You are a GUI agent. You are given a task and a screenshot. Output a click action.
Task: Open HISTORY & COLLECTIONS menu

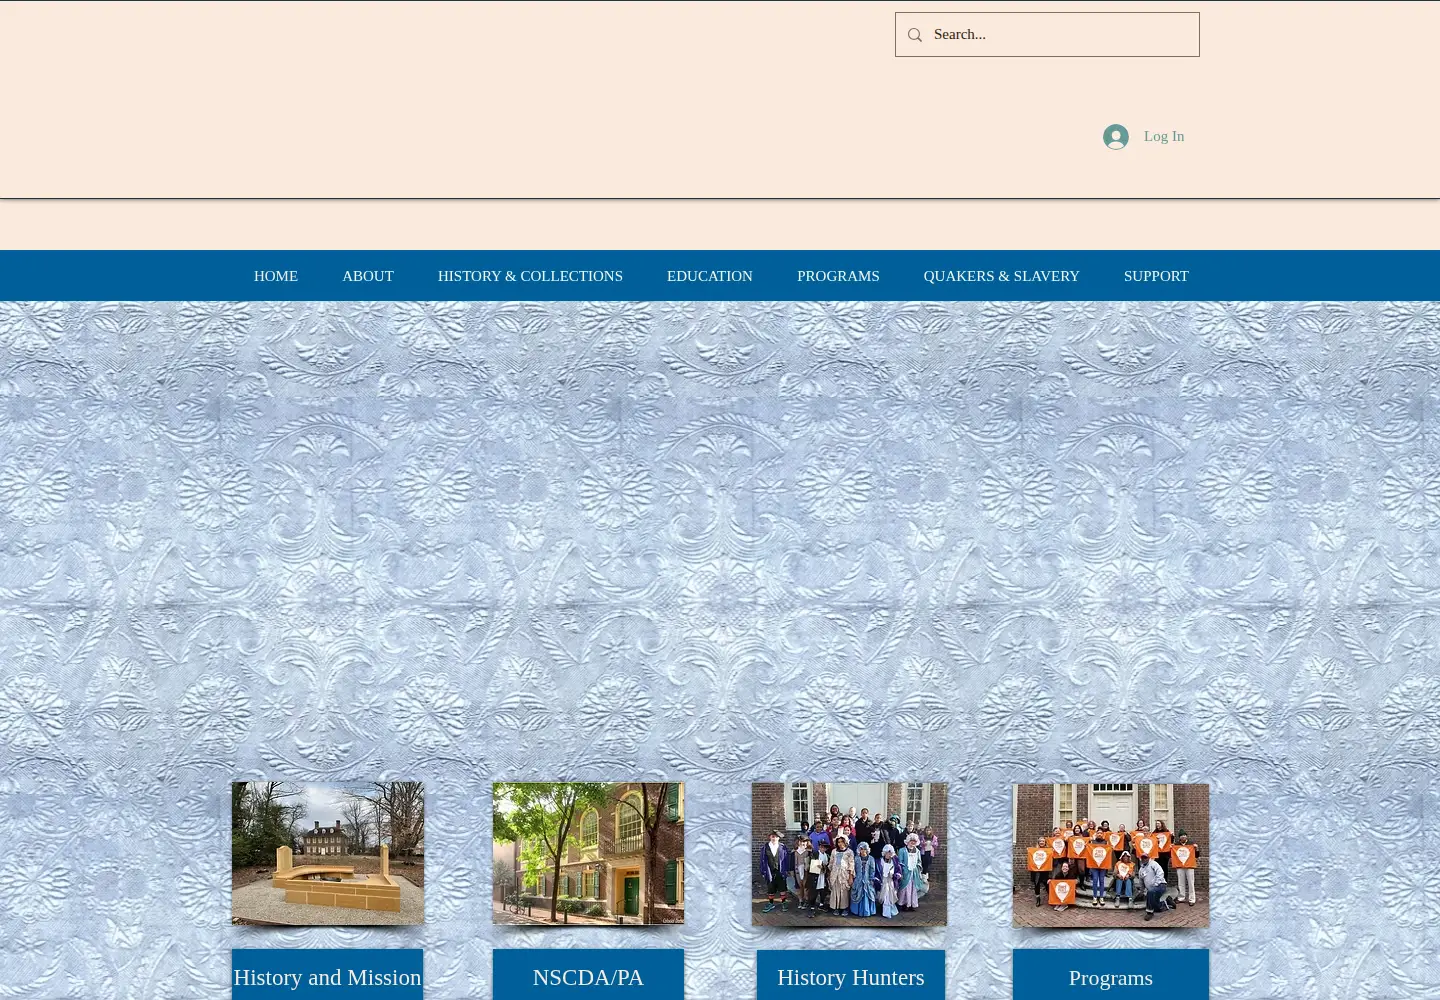pos(530,276)
